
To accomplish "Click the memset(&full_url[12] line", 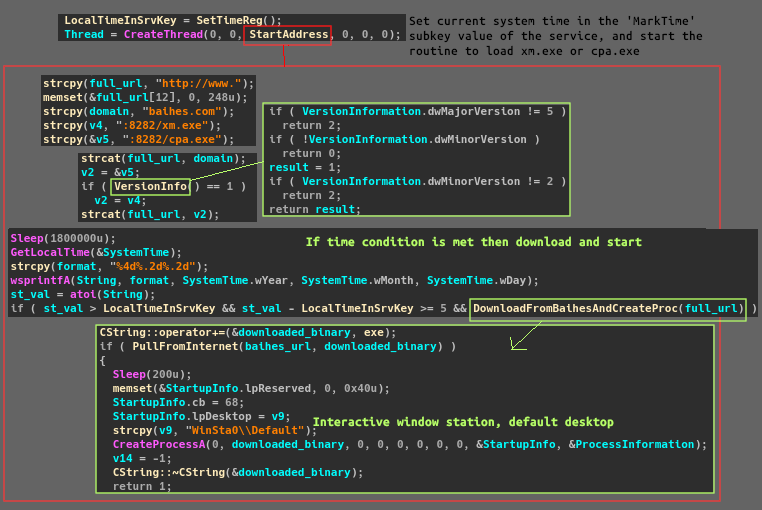I will tap(145, 98).
